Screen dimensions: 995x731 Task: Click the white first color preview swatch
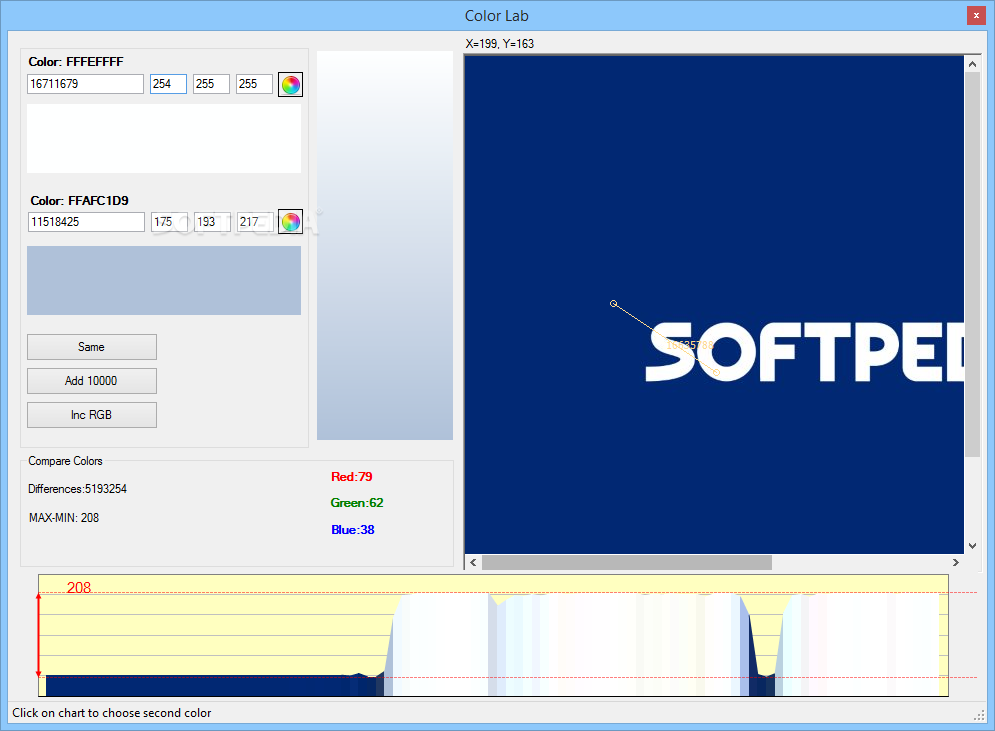click(x=164, y=138)
